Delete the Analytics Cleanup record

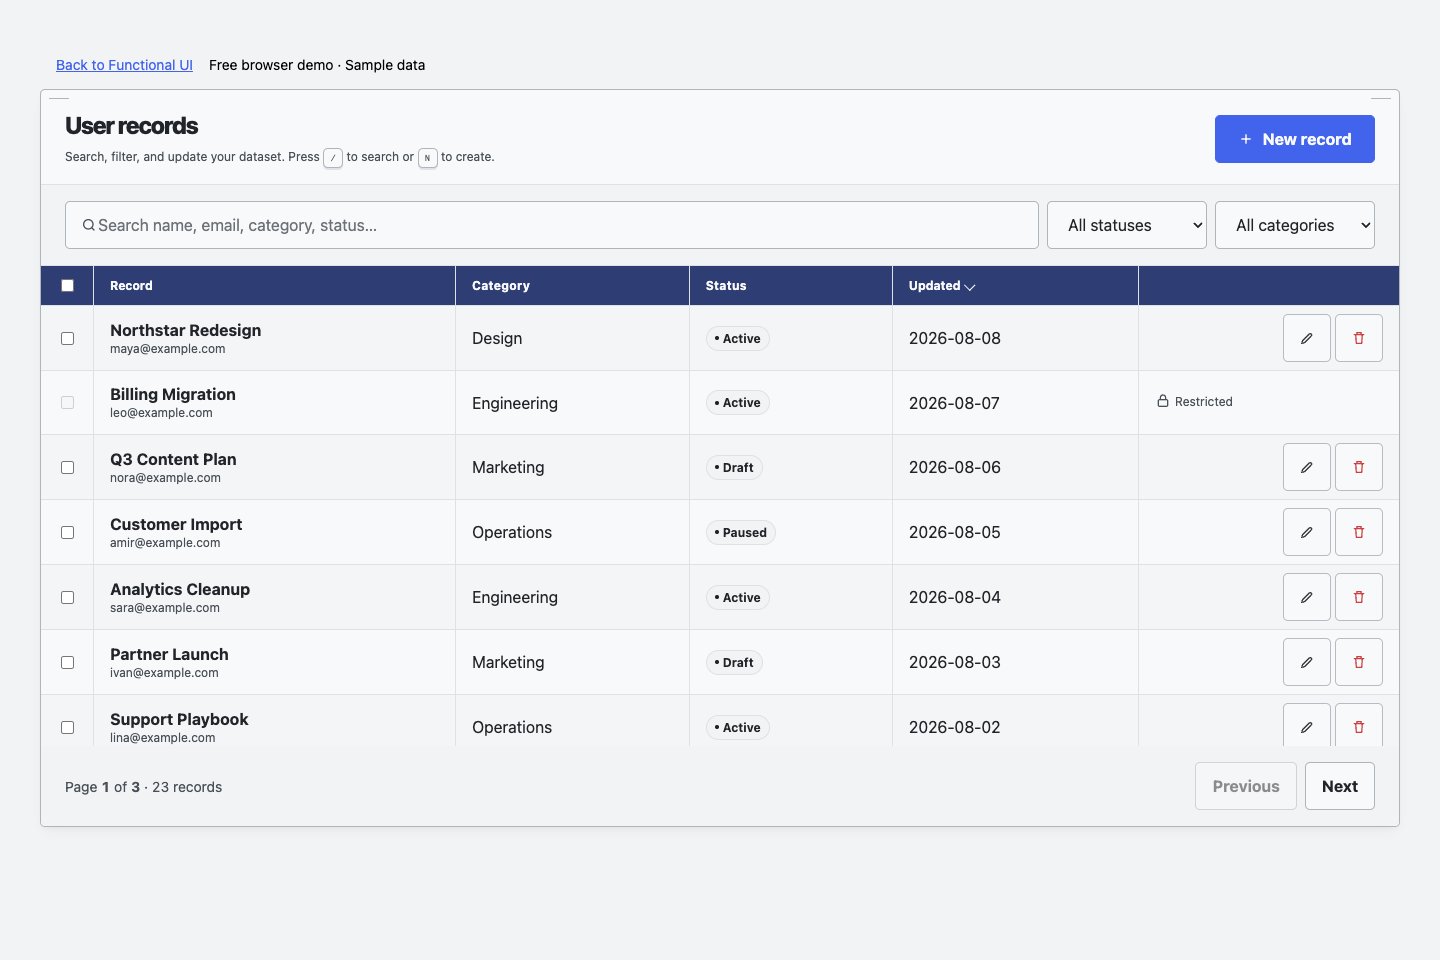coord(1358,597)
